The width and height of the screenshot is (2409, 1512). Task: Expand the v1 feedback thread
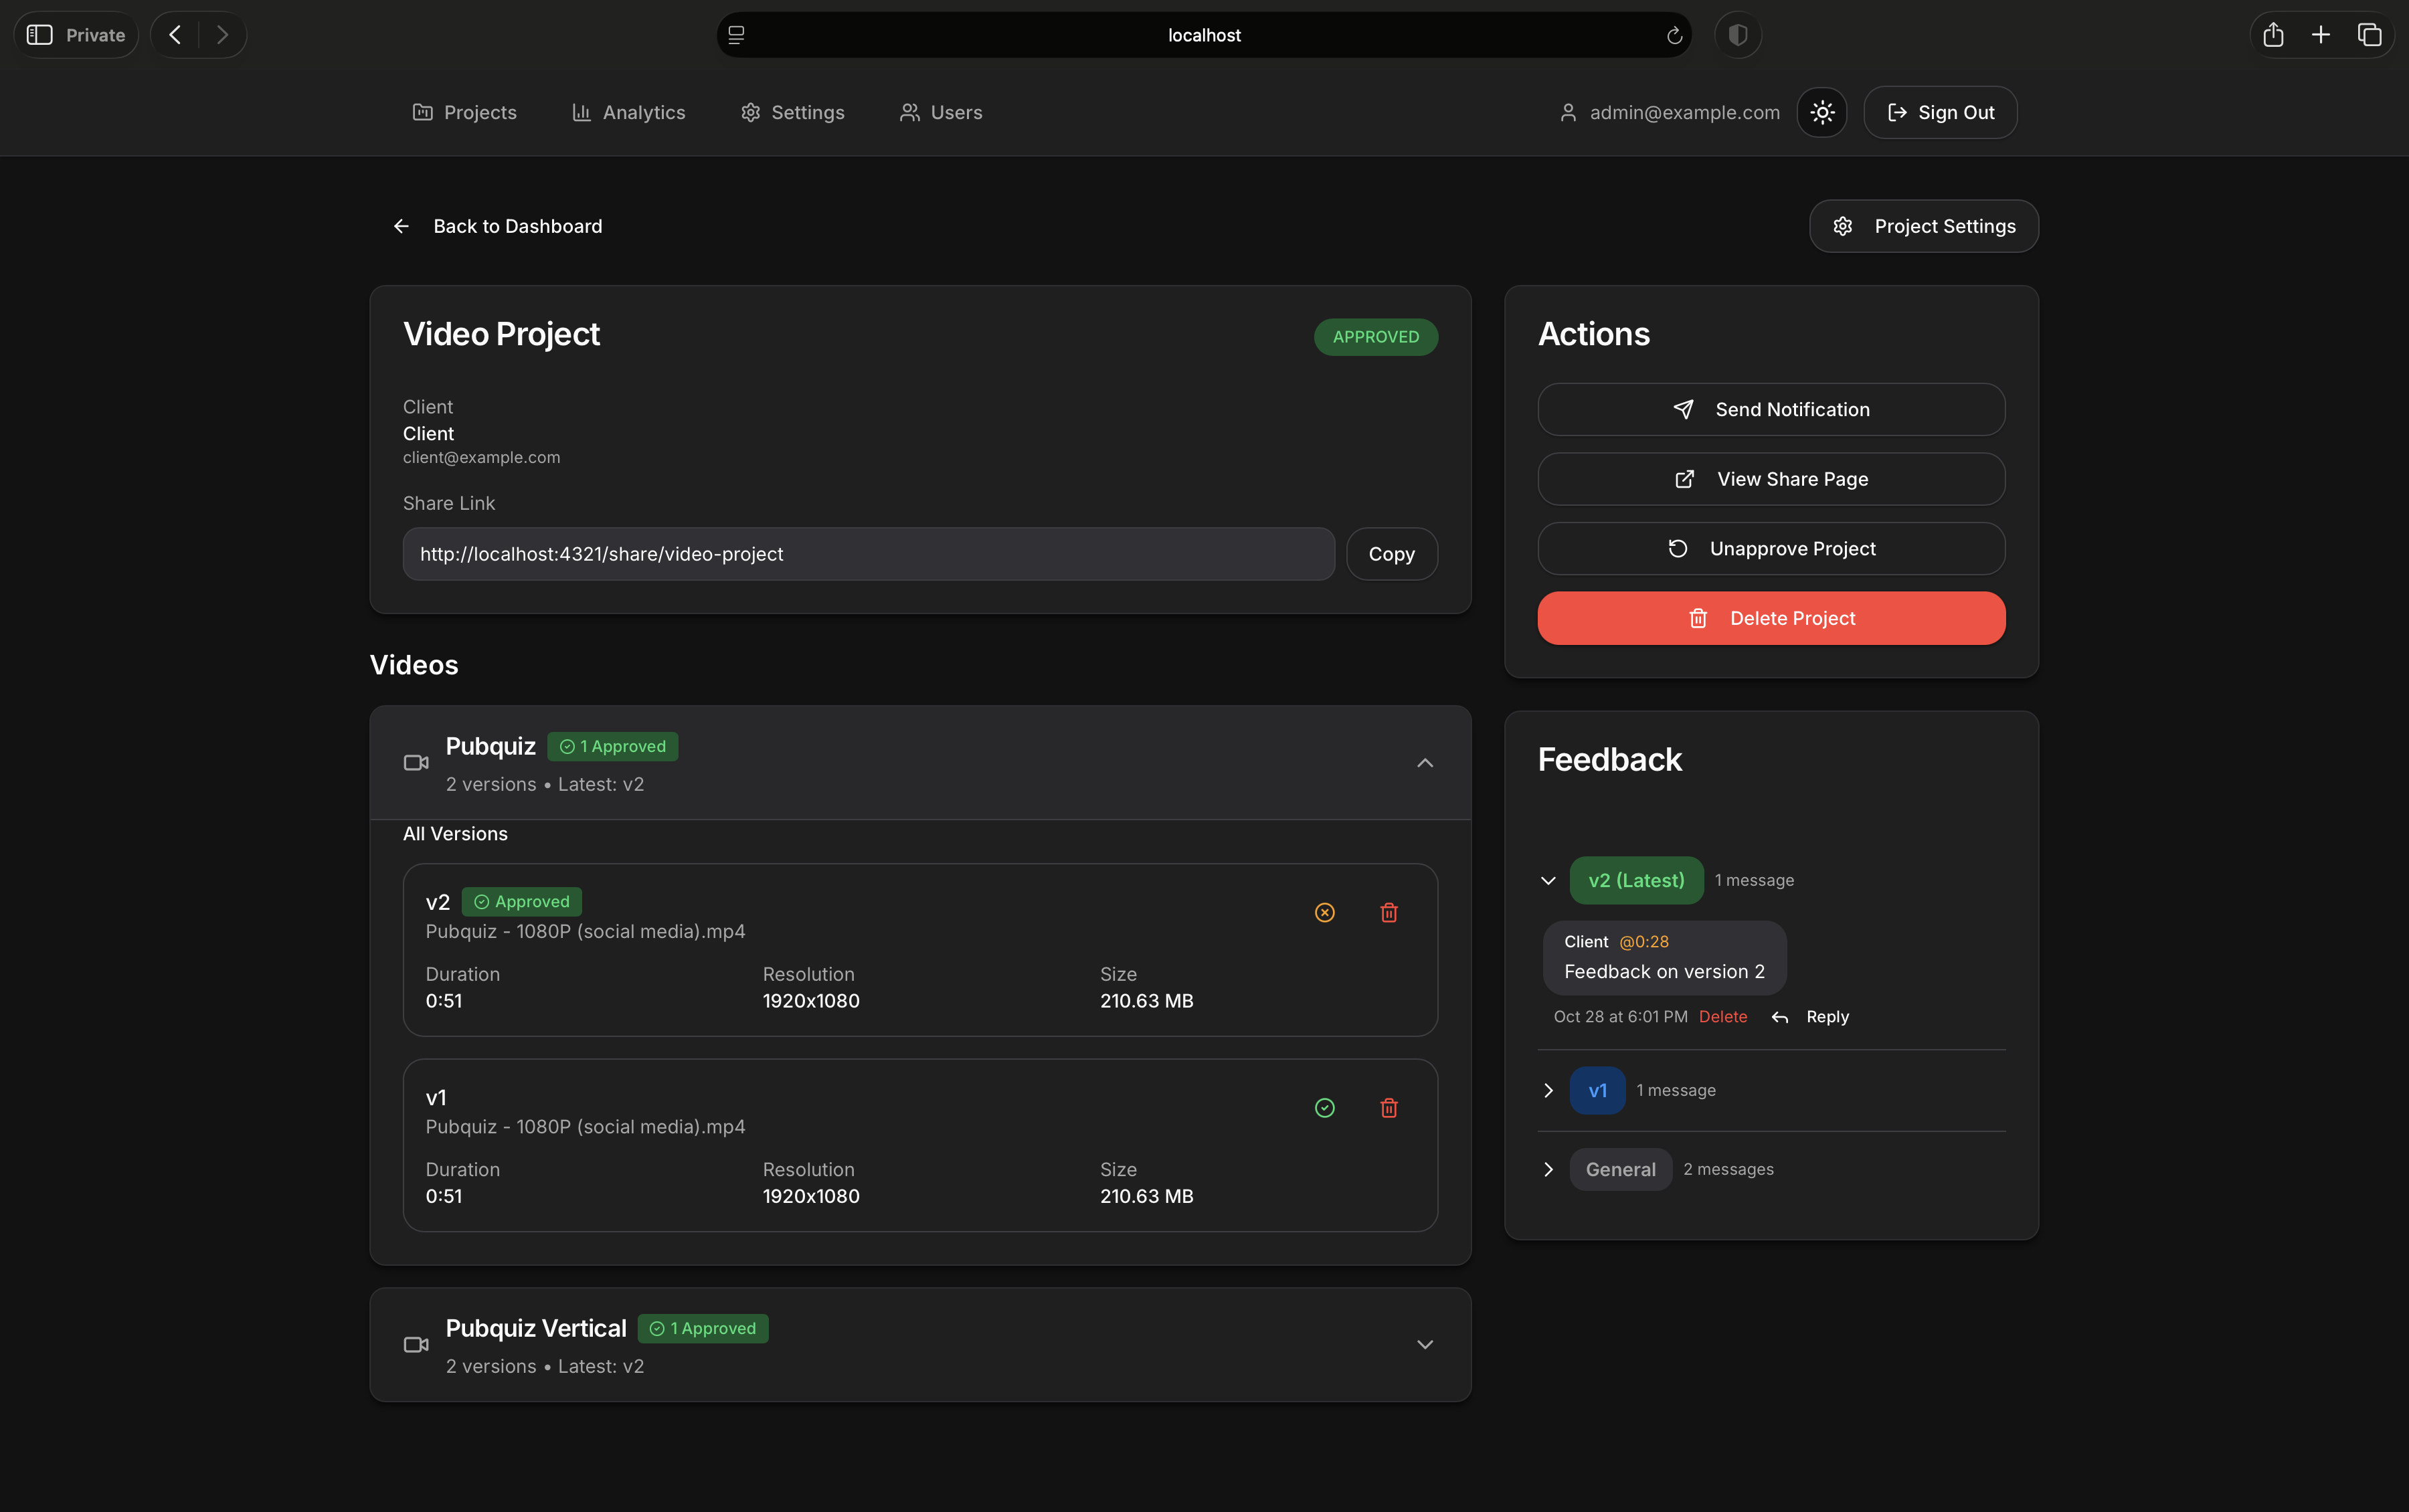(x=1548, y=1090)
